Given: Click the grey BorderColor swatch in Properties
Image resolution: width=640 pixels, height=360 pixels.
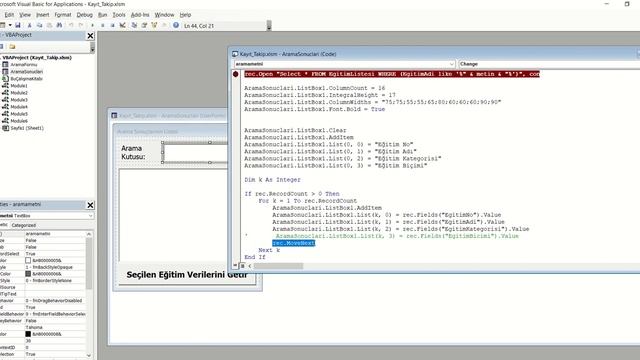Looking at the screenshot, I should [28, 273].
